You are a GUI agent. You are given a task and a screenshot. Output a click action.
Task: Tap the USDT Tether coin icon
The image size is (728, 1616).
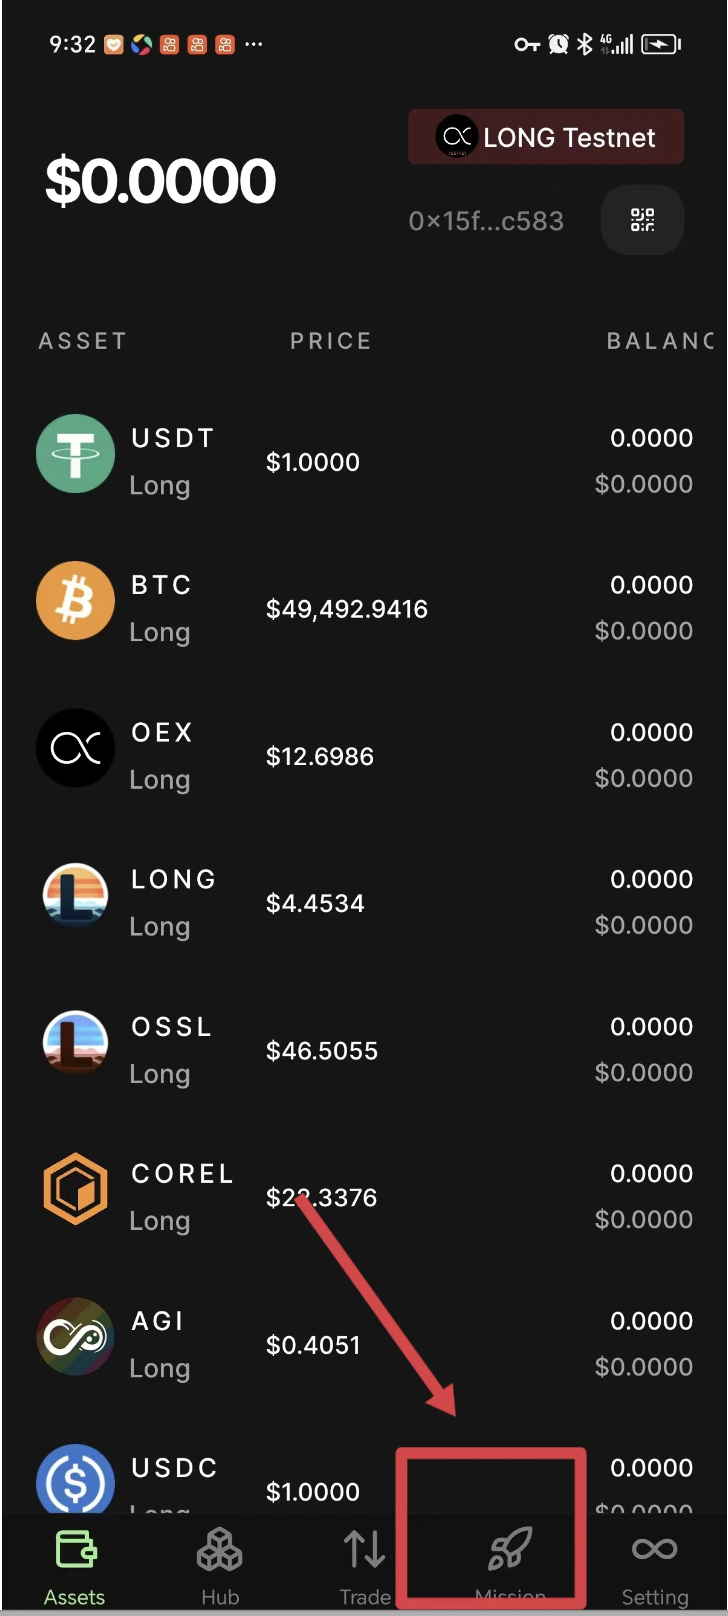(x=75, y=453)
